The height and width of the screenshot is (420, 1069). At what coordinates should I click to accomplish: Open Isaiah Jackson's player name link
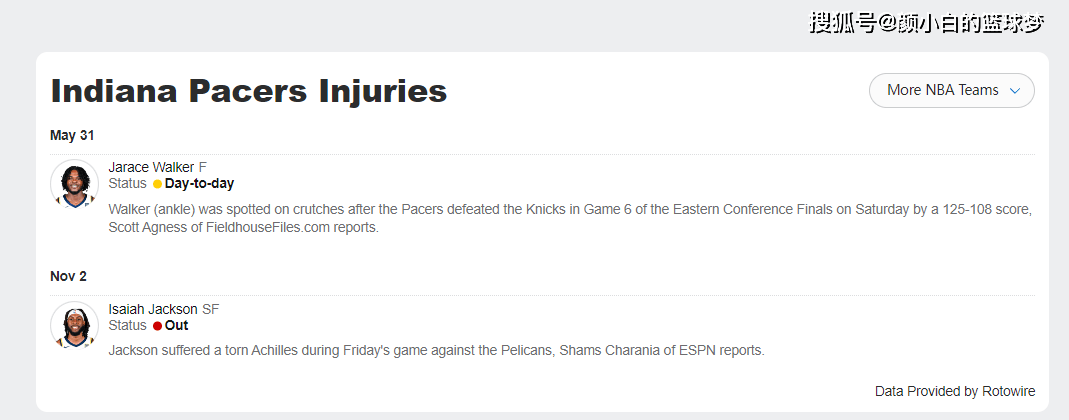pyautogui.click(x=152, y=309)
